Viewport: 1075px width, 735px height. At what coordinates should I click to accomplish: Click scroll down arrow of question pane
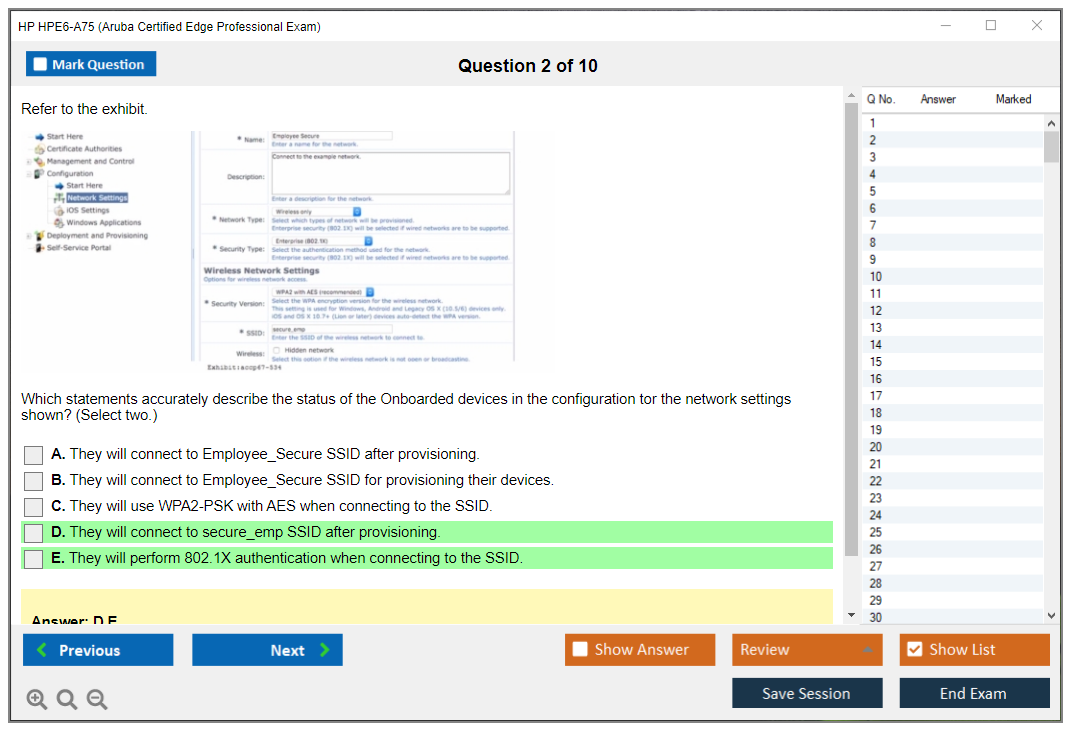pyautogui.click(x=851, y=614)
